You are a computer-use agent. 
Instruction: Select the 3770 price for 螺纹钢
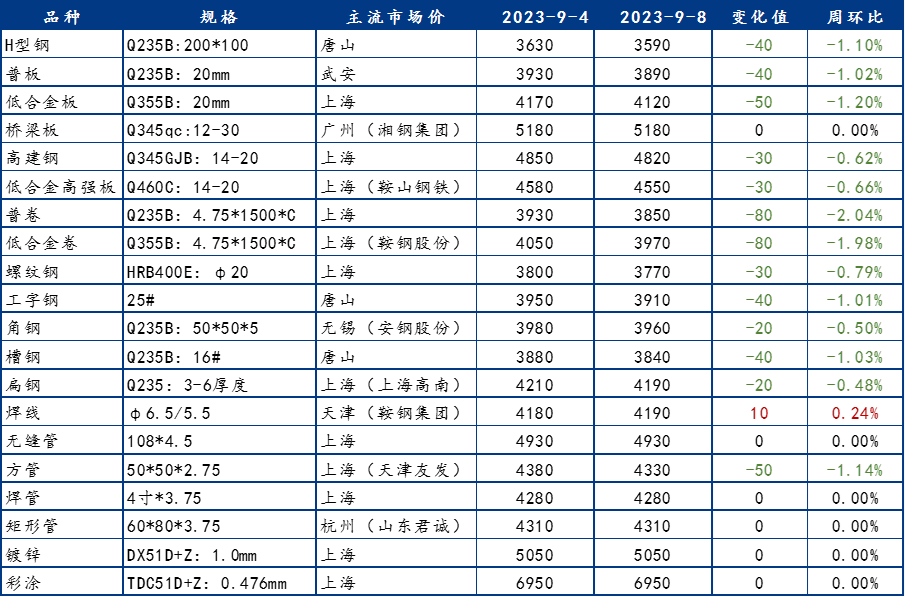[x=652, y=271]
